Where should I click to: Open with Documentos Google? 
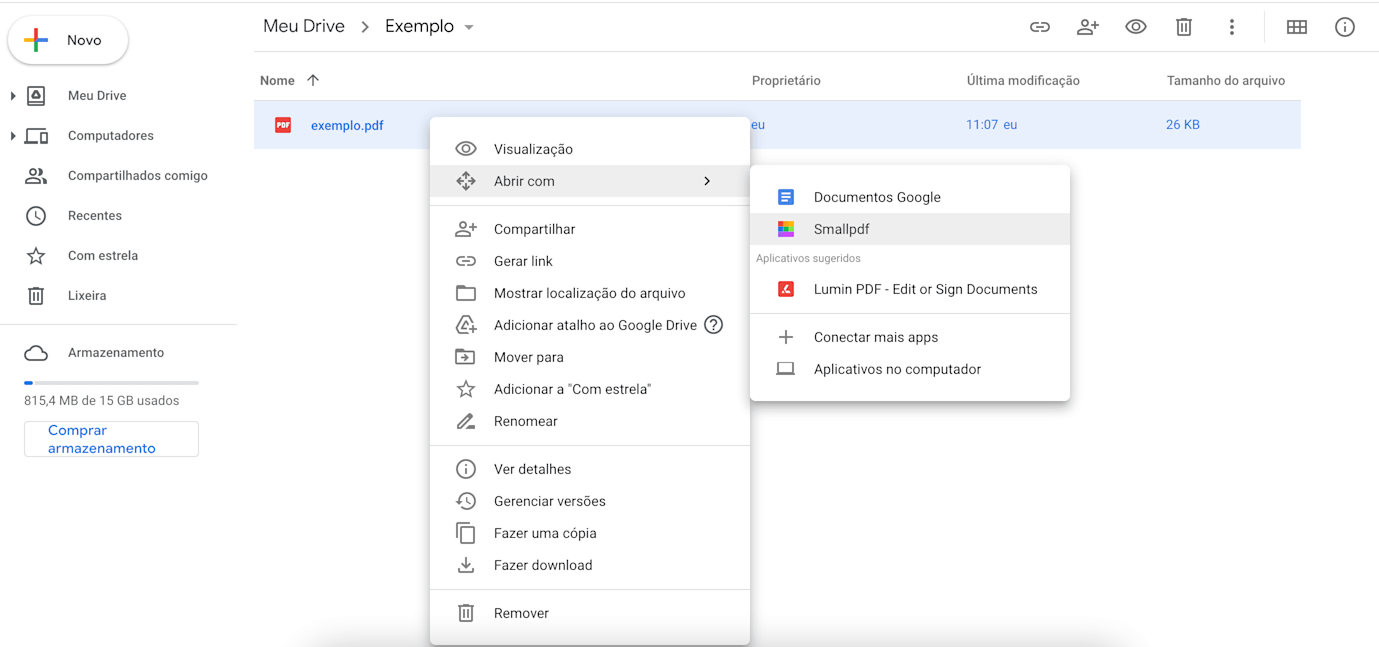point(910,197)
